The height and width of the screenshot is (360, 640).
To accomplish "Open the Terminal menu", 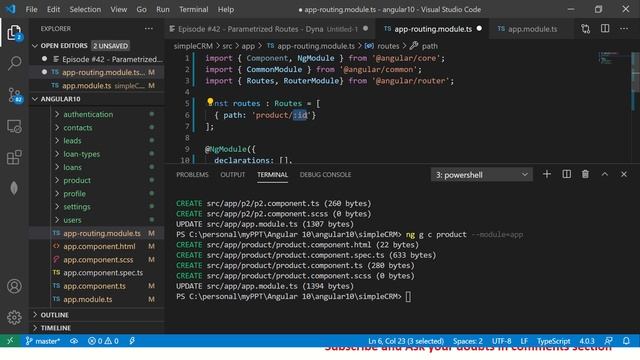I will pyautogui.click(x=193, y=9).
